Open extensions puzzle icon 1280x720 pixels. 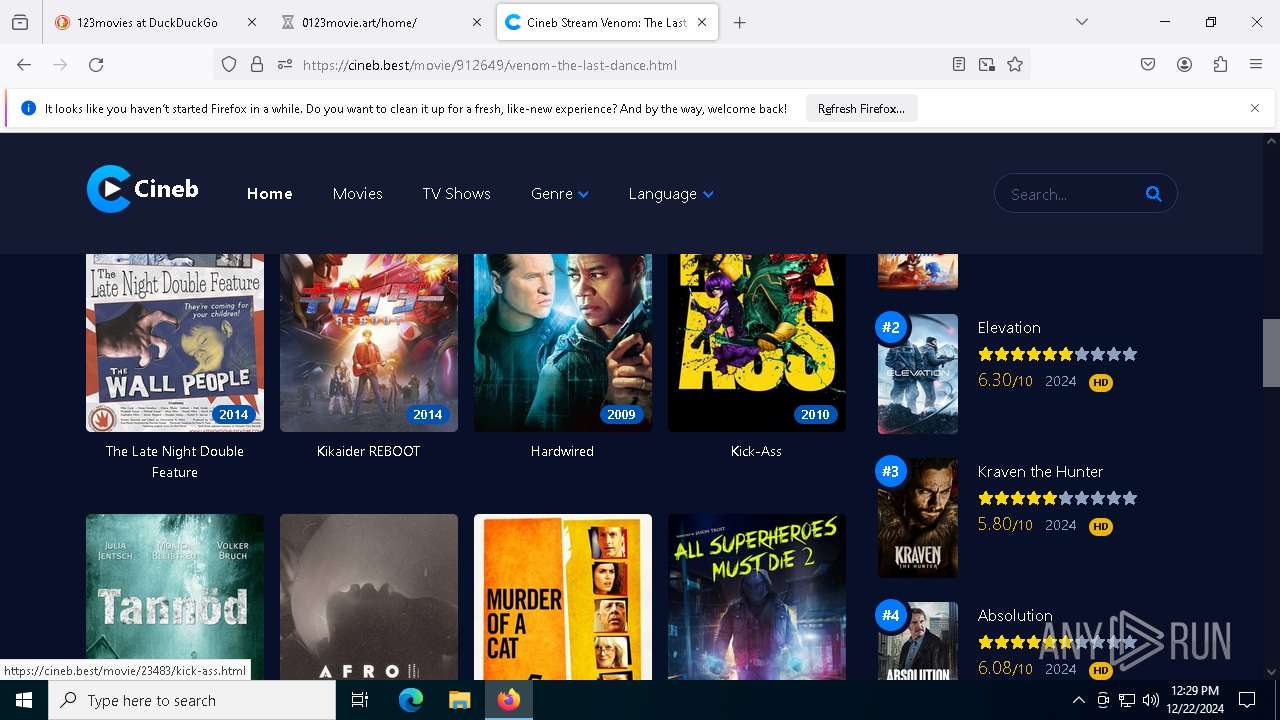(x=1220, y=64)
